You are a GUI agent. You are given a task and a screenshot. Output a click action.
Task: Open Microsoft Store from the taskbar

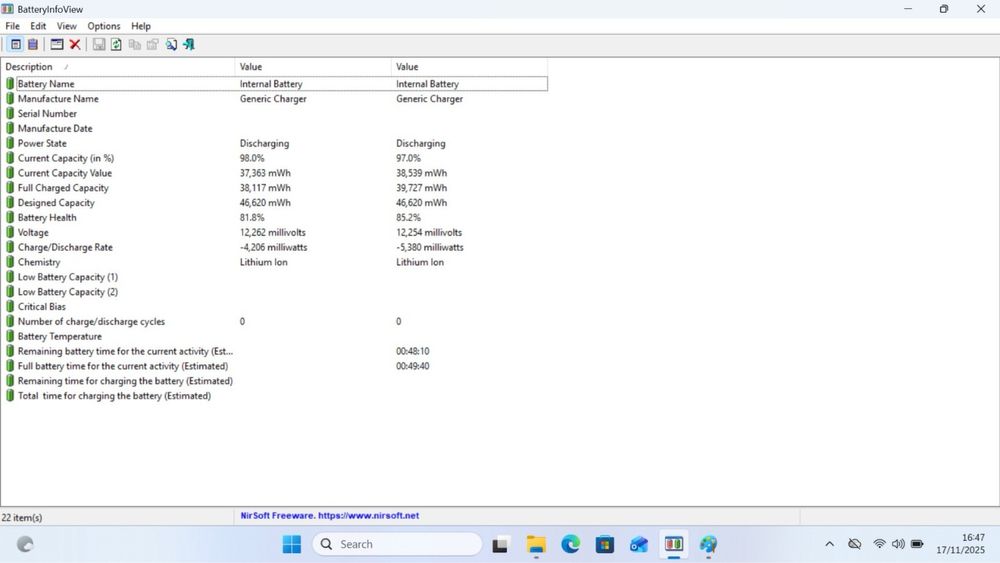pyautogui.click(x=605, y=544)
